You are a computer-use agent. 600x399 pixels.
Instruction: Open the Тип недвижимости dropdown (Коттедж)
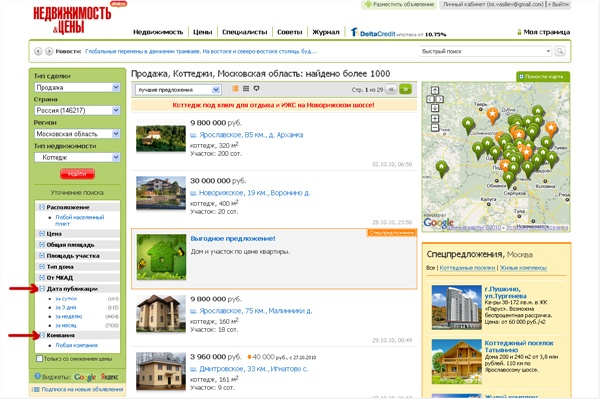[x=77, y=157]
